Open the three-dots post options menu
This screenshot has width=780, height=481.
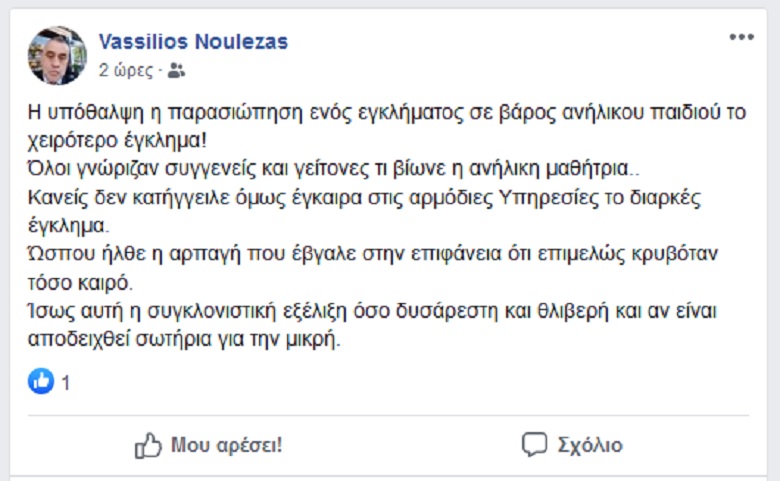pyautogui.click(x=742, y=37)
